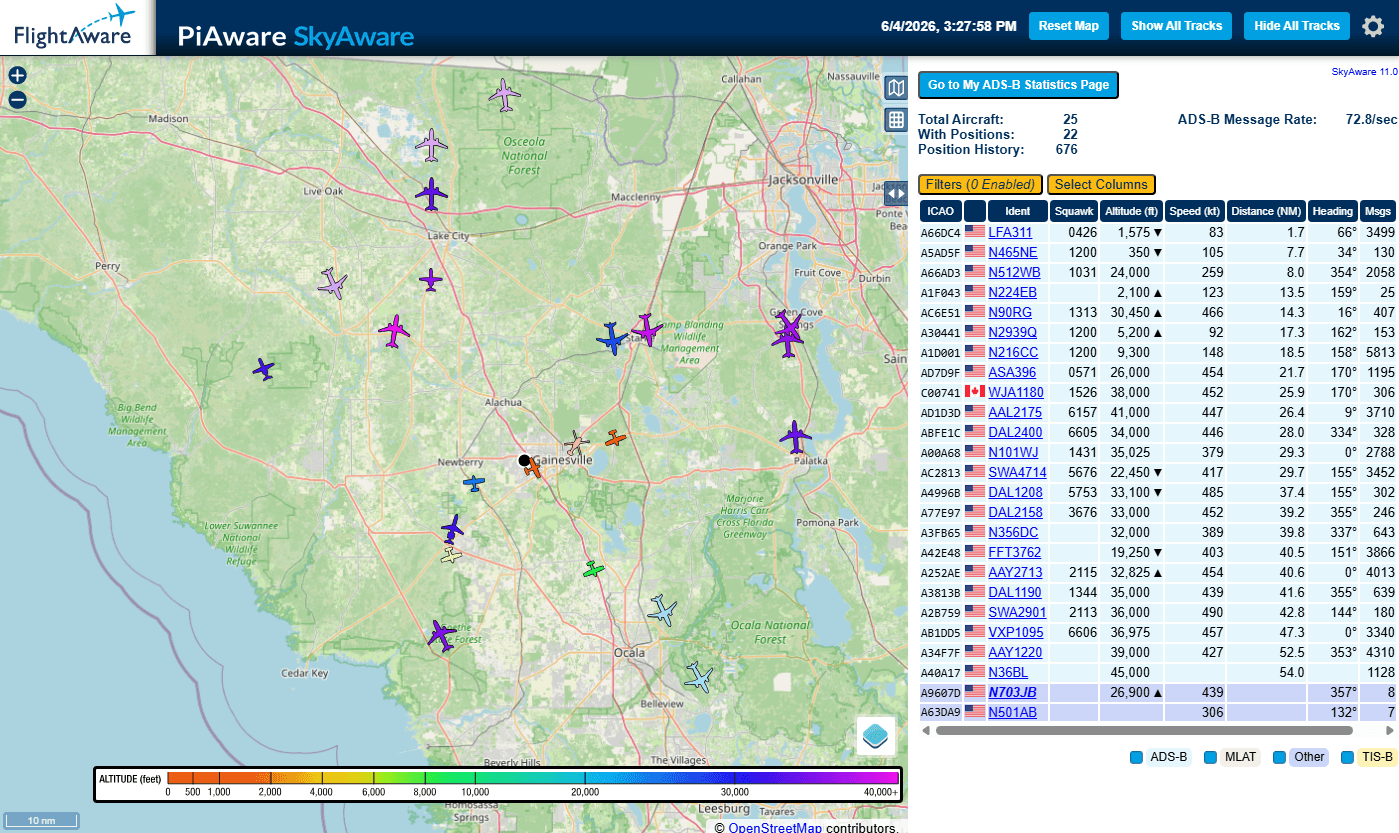The height and width of the screenshot is (833, 1399).
Task: Select the light pink aircraft below Callahan
Action: click(x=505, y=96)
